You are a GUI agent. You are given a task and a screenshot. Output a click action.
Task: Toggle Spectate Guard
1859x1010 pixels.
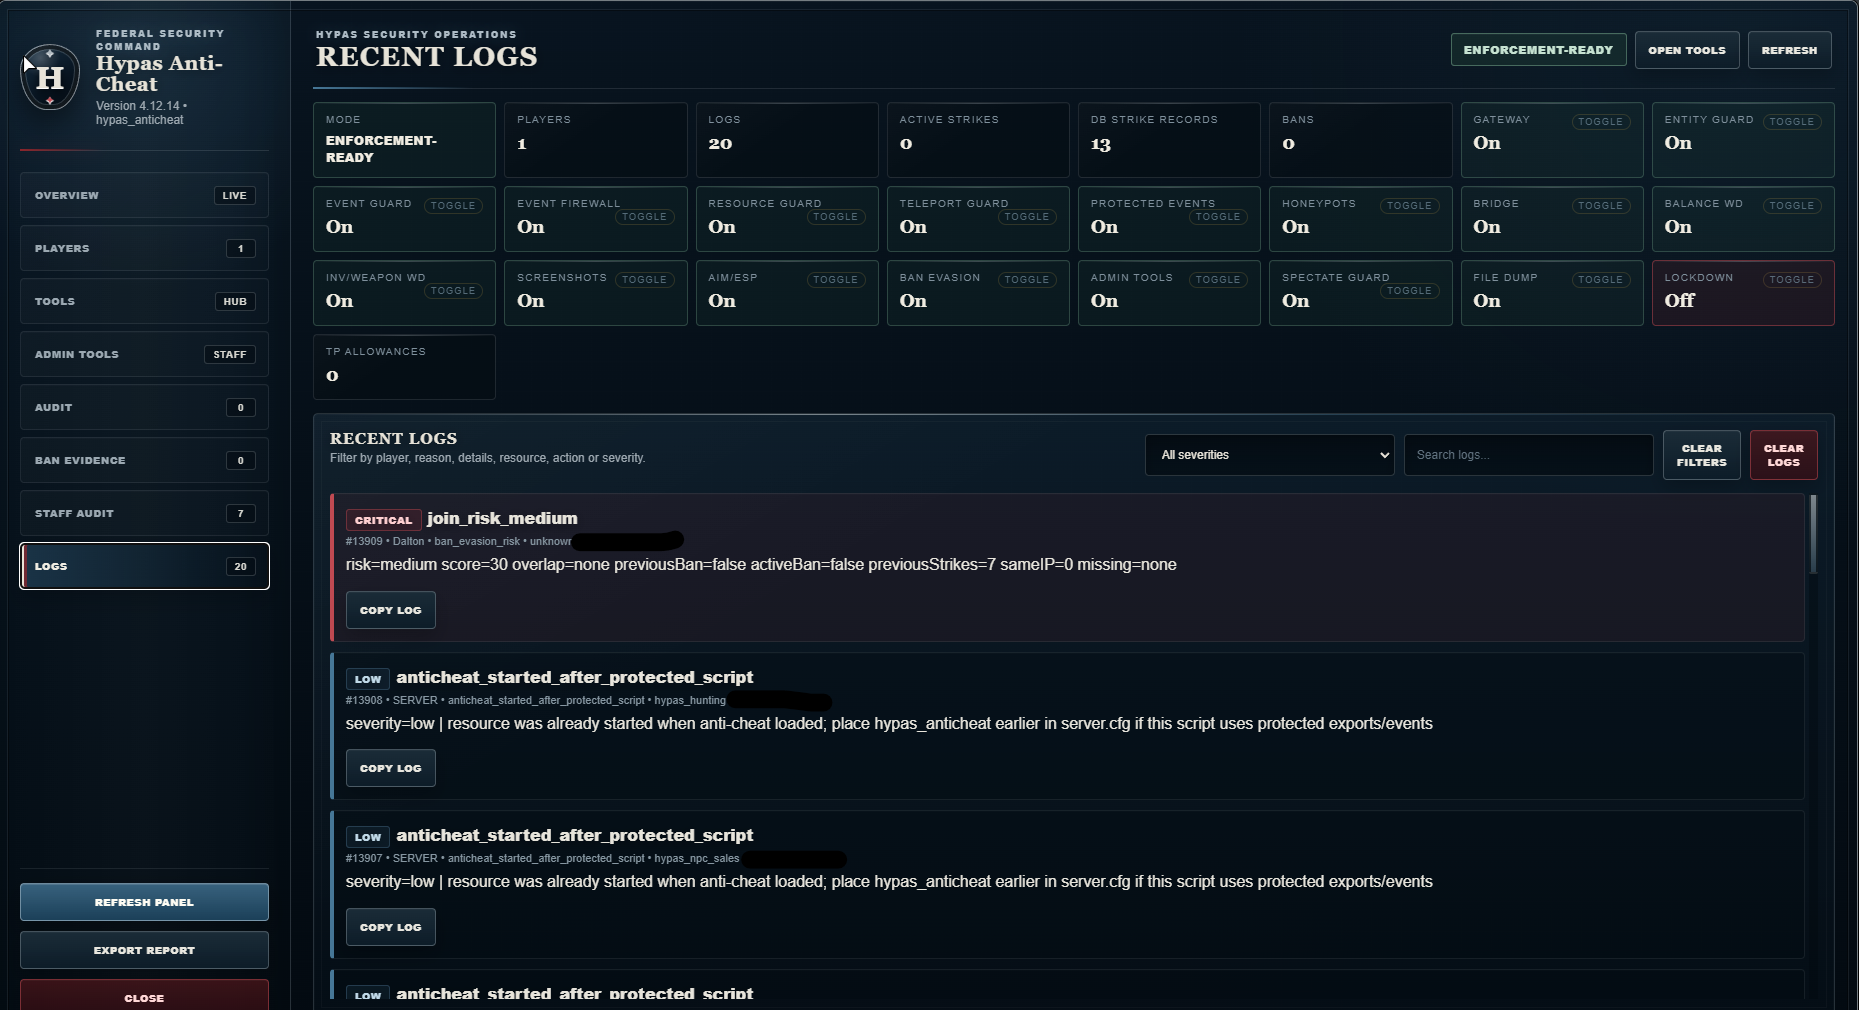coord(1409,291)
